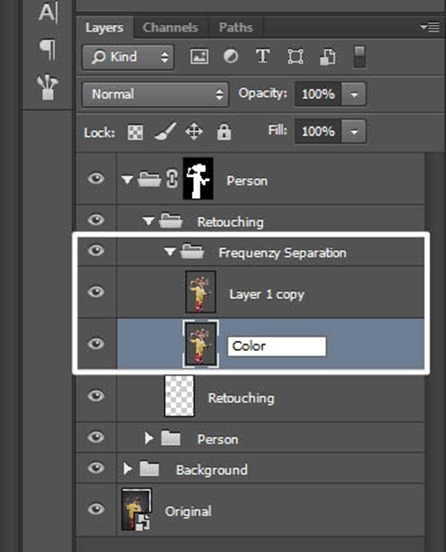
Task: Click the Background group folder icon
Action: [x=149, y=469]
